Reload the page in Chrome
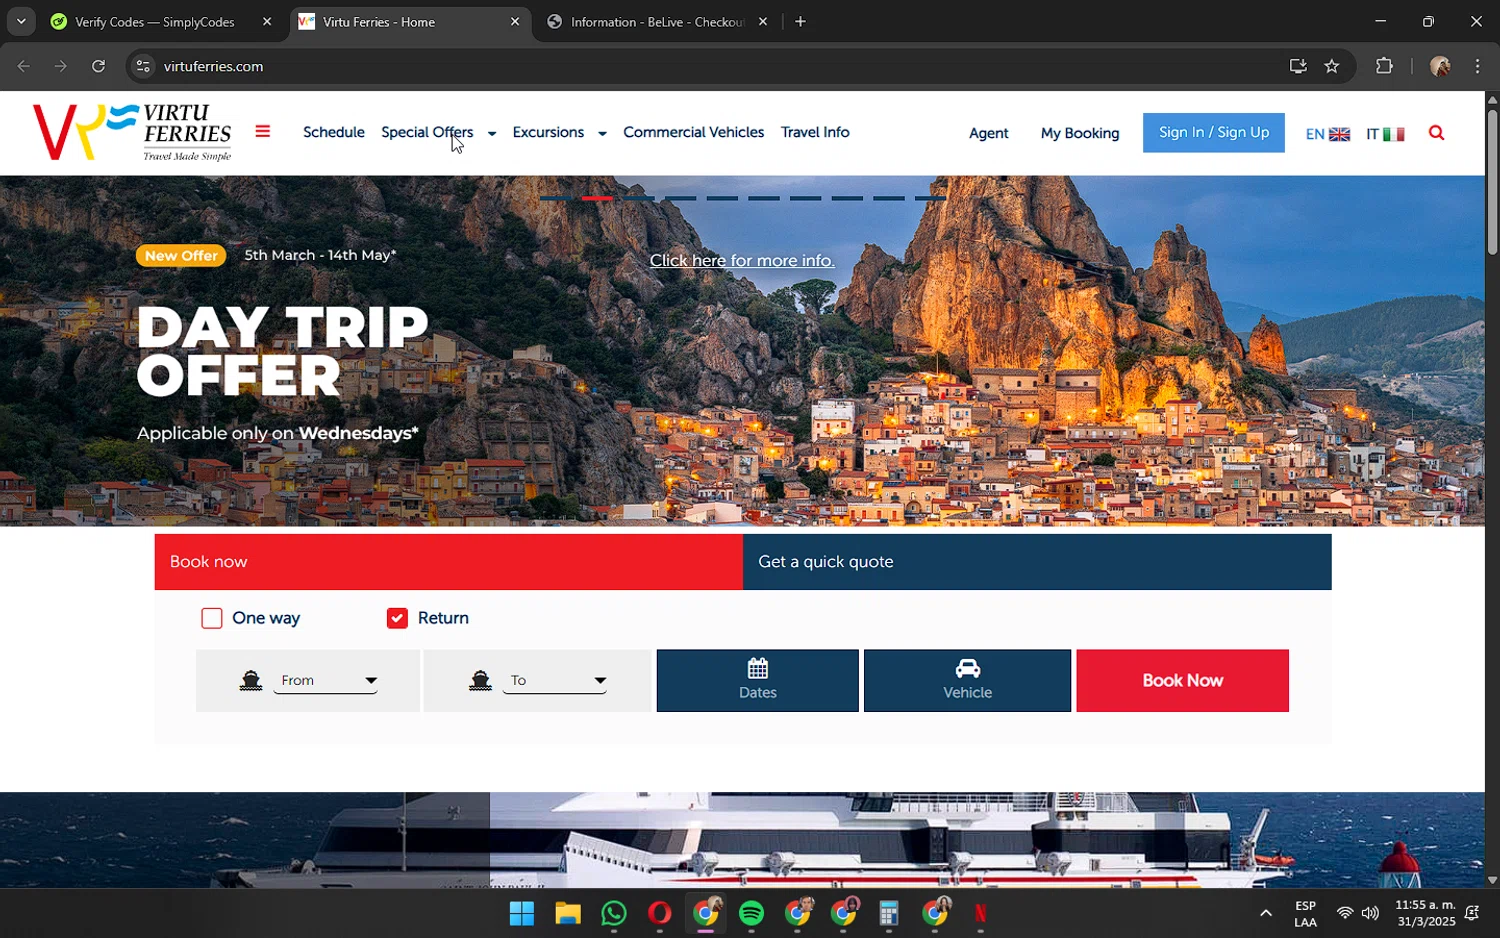The image size is (1500, 938). coord(98,66)
